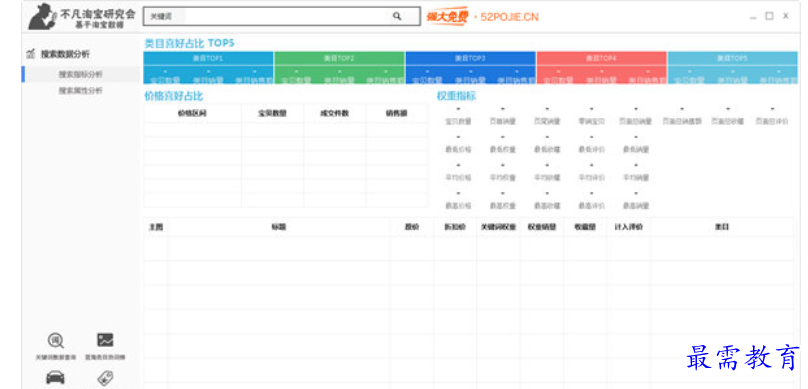Screen dimensions: 808x389
Task: Click the 页尾销量 metric
Action: [547, 122]
